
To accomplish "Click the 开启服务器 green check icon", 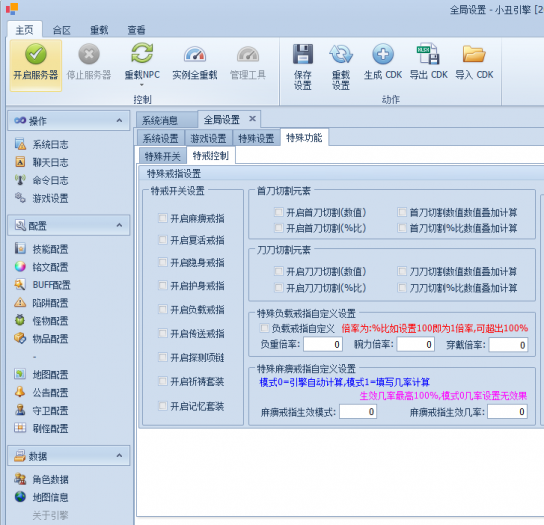I will point(36,54).
